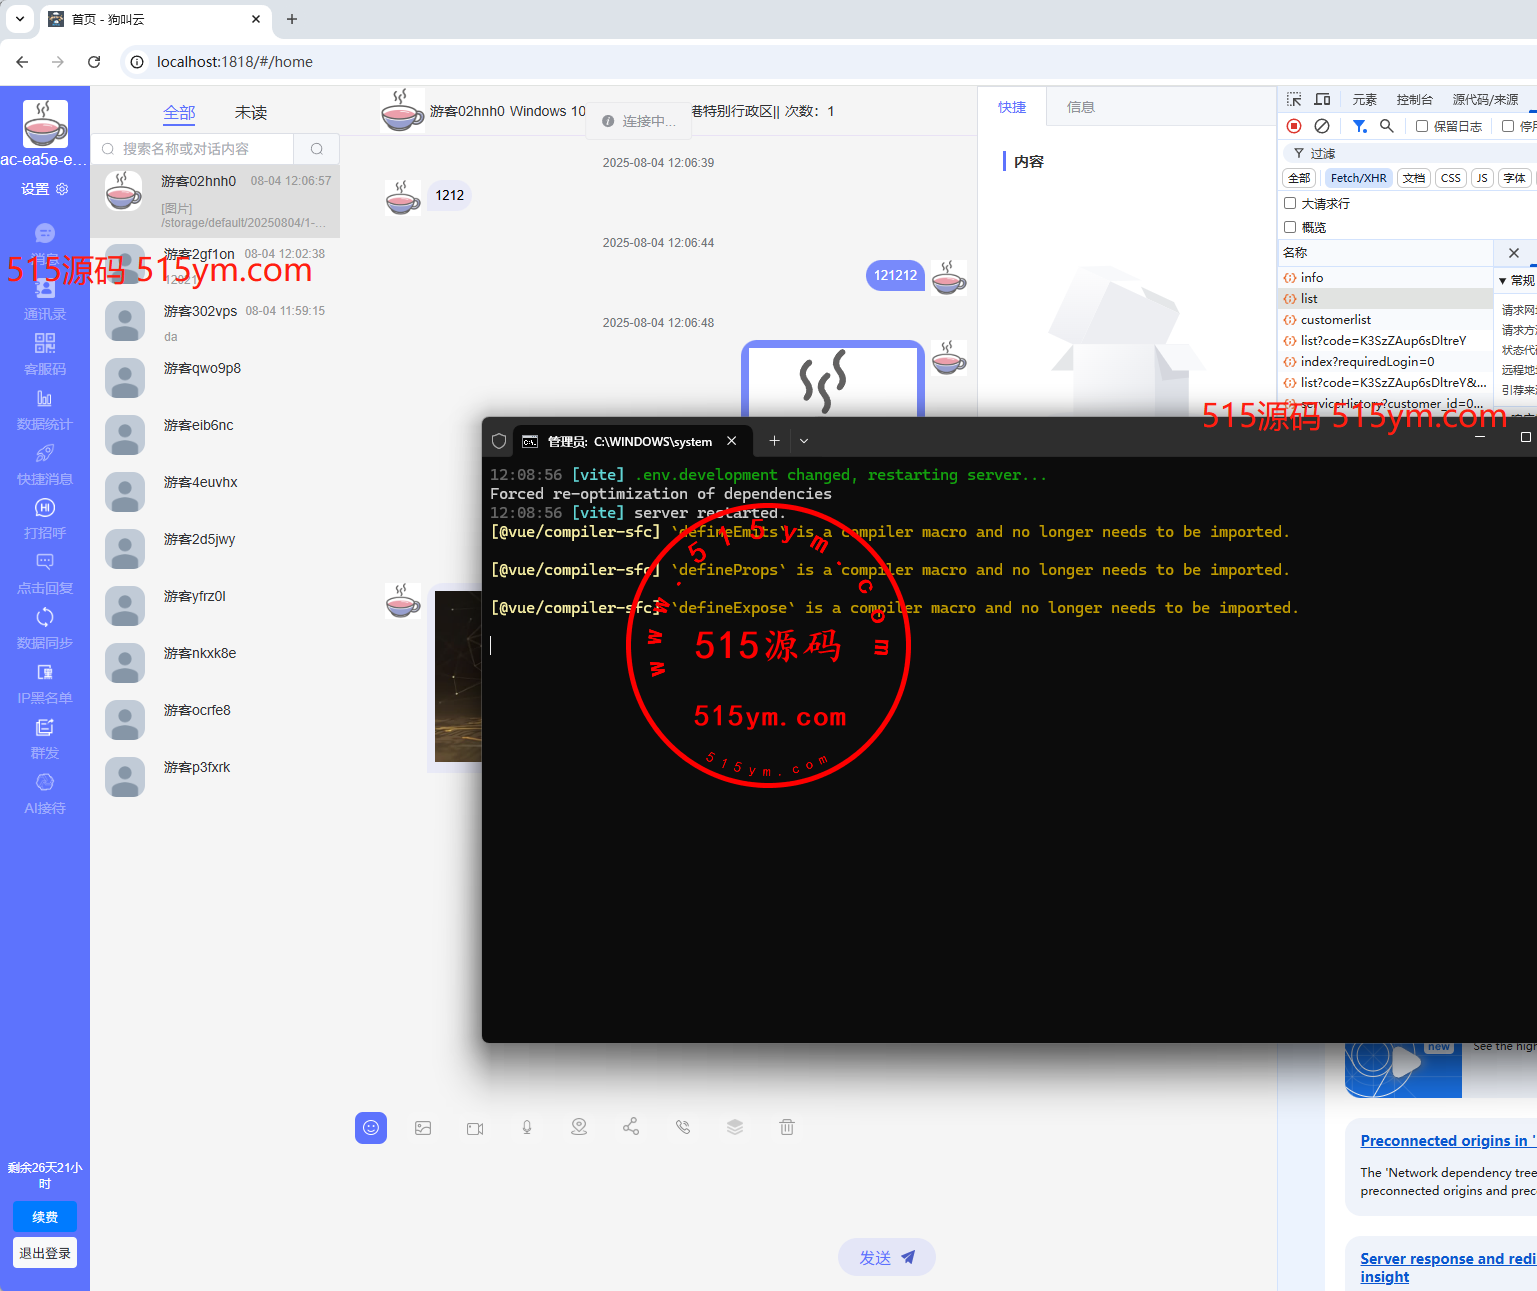The width and height of the screenshot is (1537, 1291).
Task: Enable the 保留日志 checkbox
Action: pos(1422,126)
